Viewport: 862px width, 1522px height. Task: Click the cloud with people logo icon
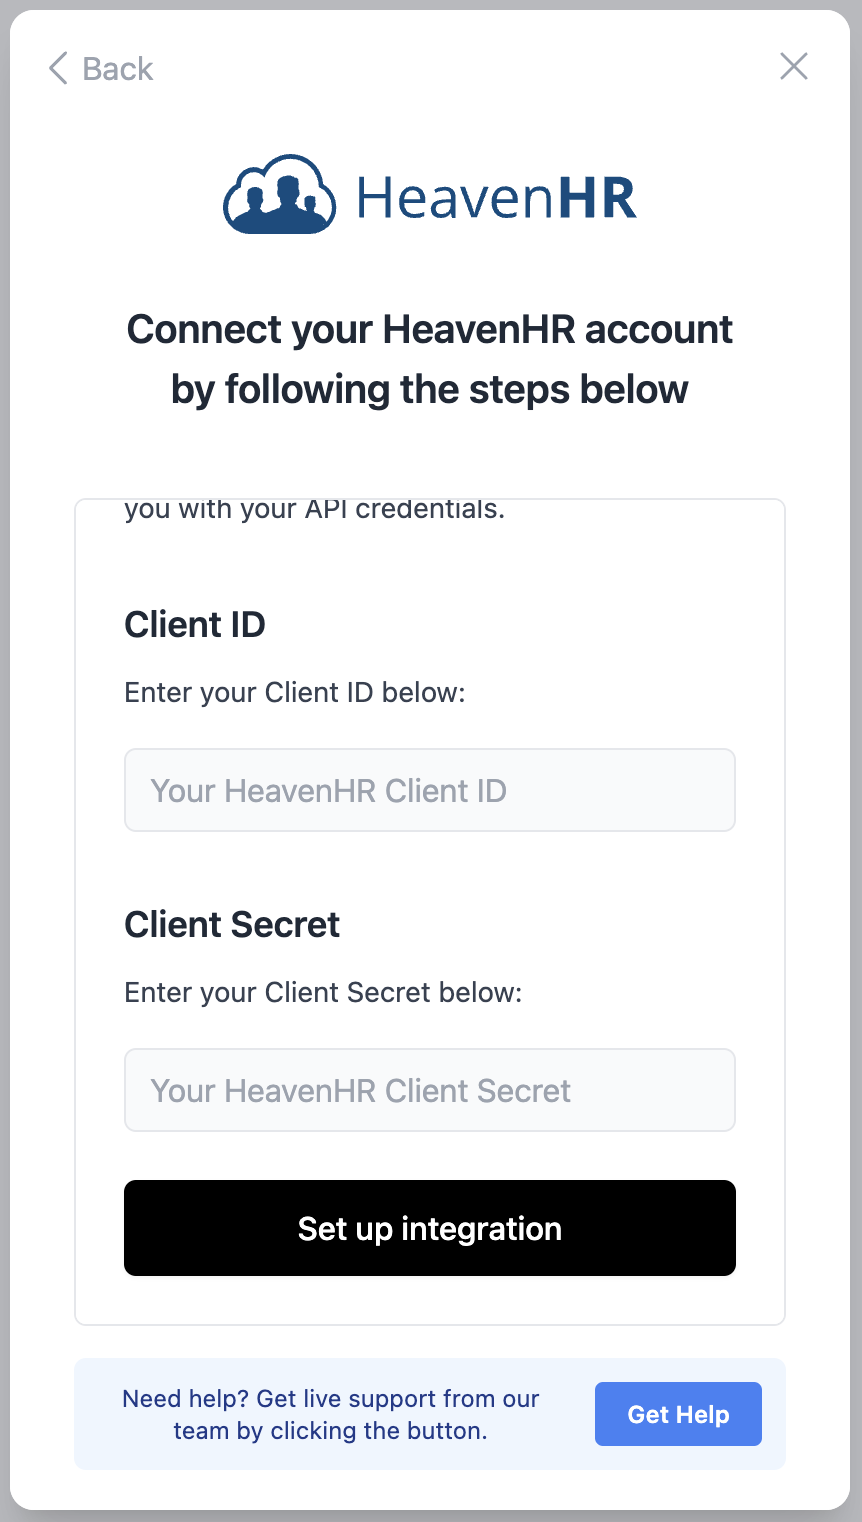[279, 195]
